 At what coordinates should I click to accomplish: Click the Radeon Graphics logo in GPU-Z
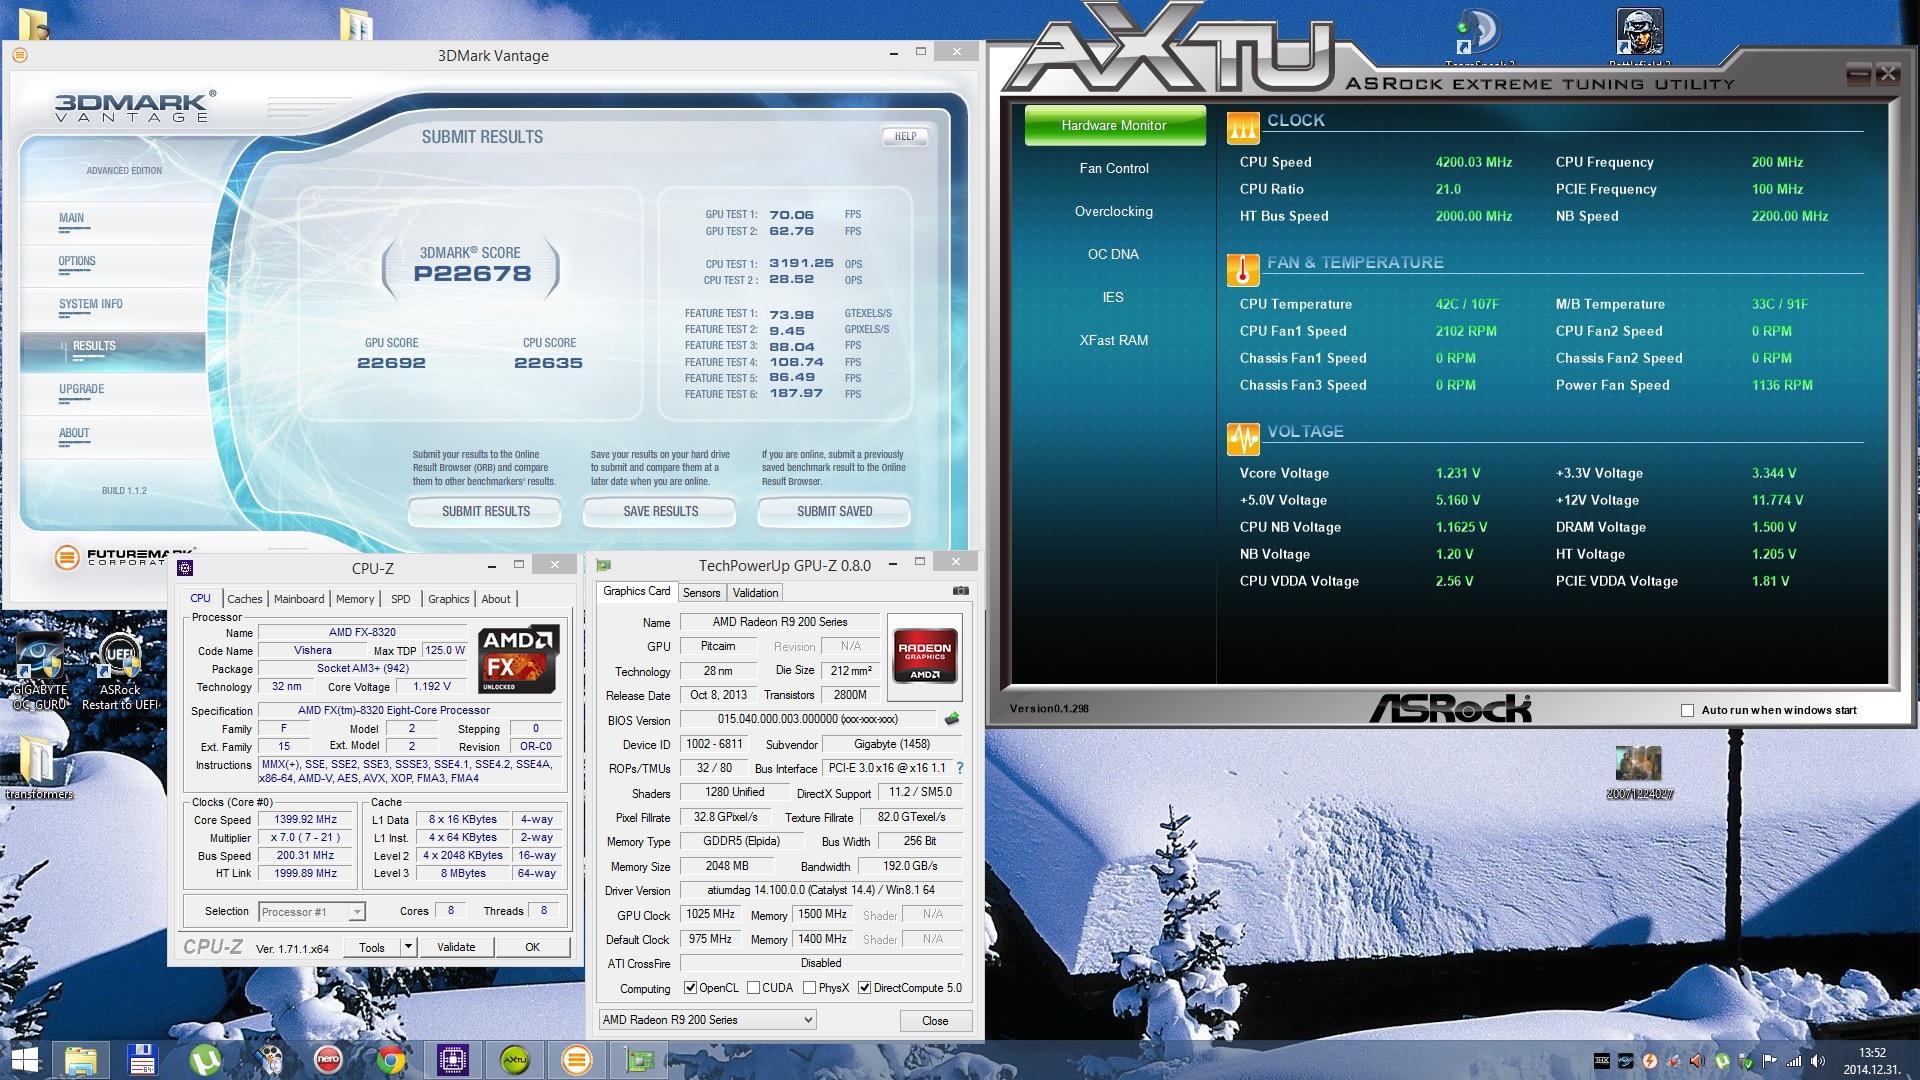[924, 657]
